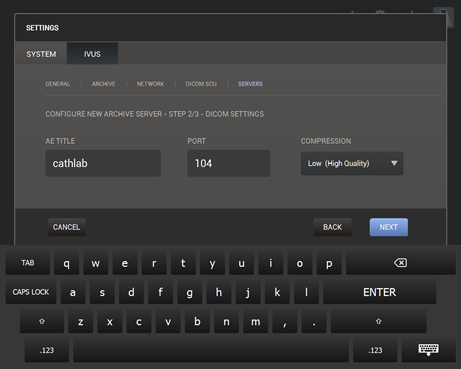Viewport: 461px width, 369px height.
Task: Tap the h key
Action: pos(219,292)
